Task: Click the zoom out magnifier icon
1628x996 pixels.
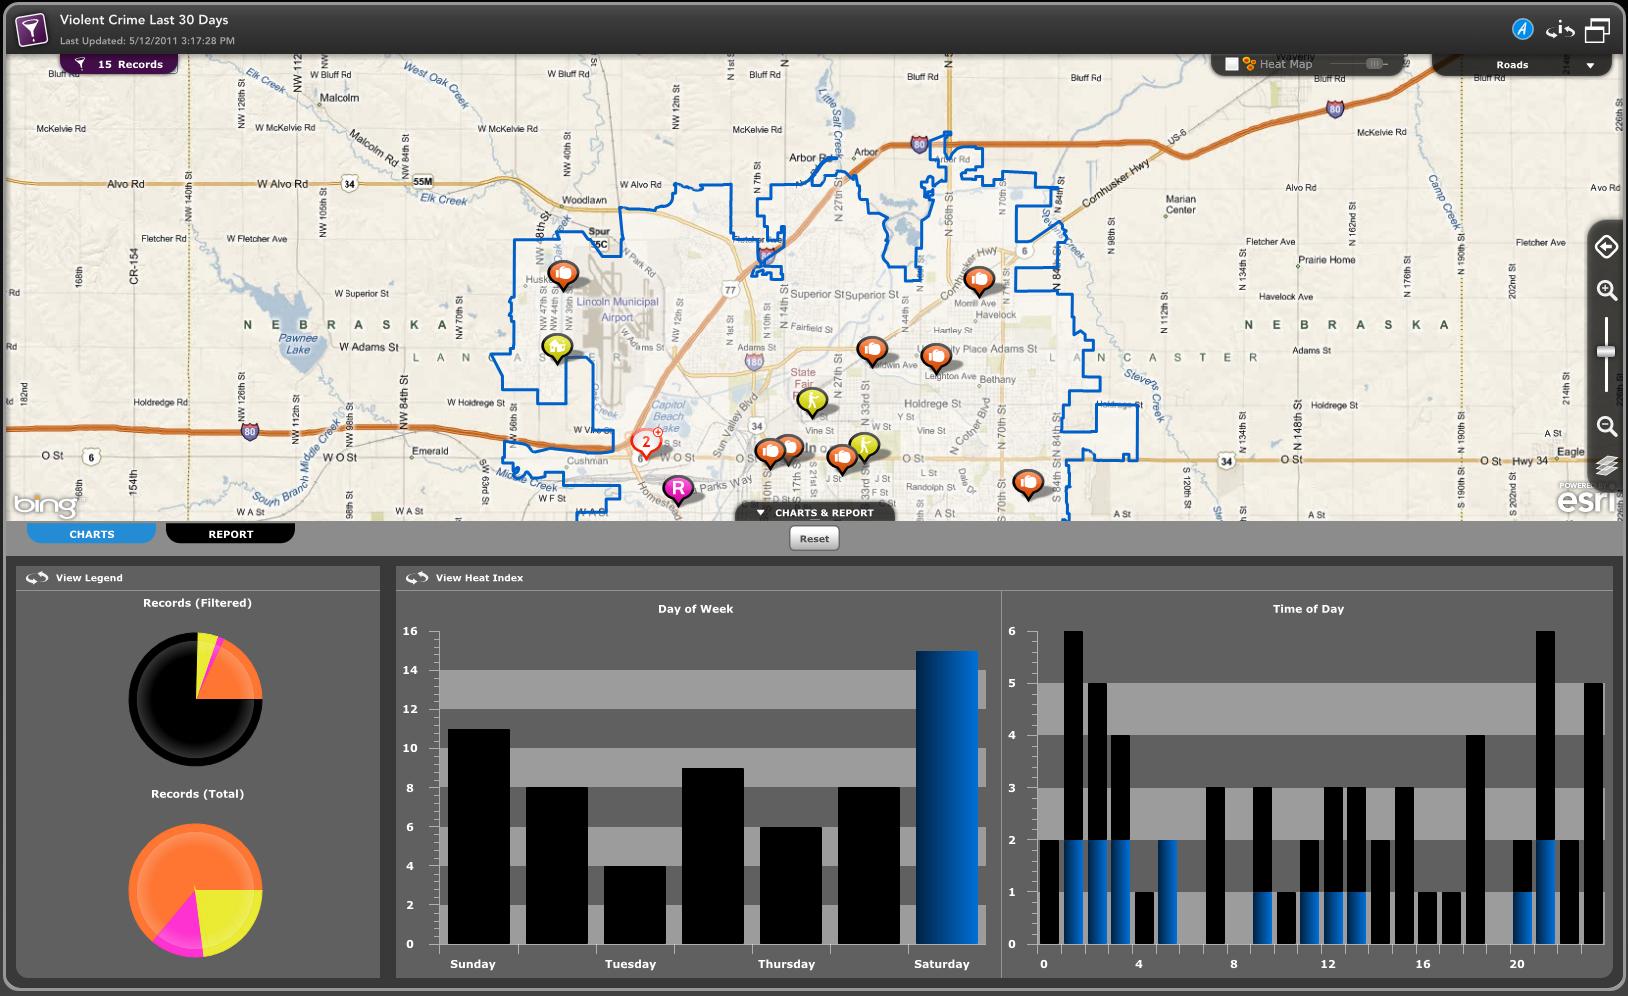Action: point(1606,426)
